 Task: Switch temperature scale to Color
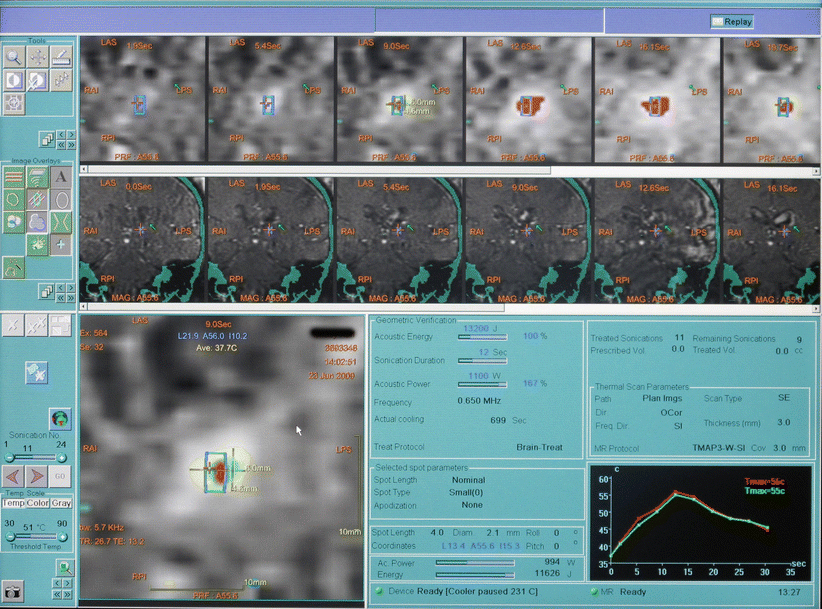tap(37, 503)
